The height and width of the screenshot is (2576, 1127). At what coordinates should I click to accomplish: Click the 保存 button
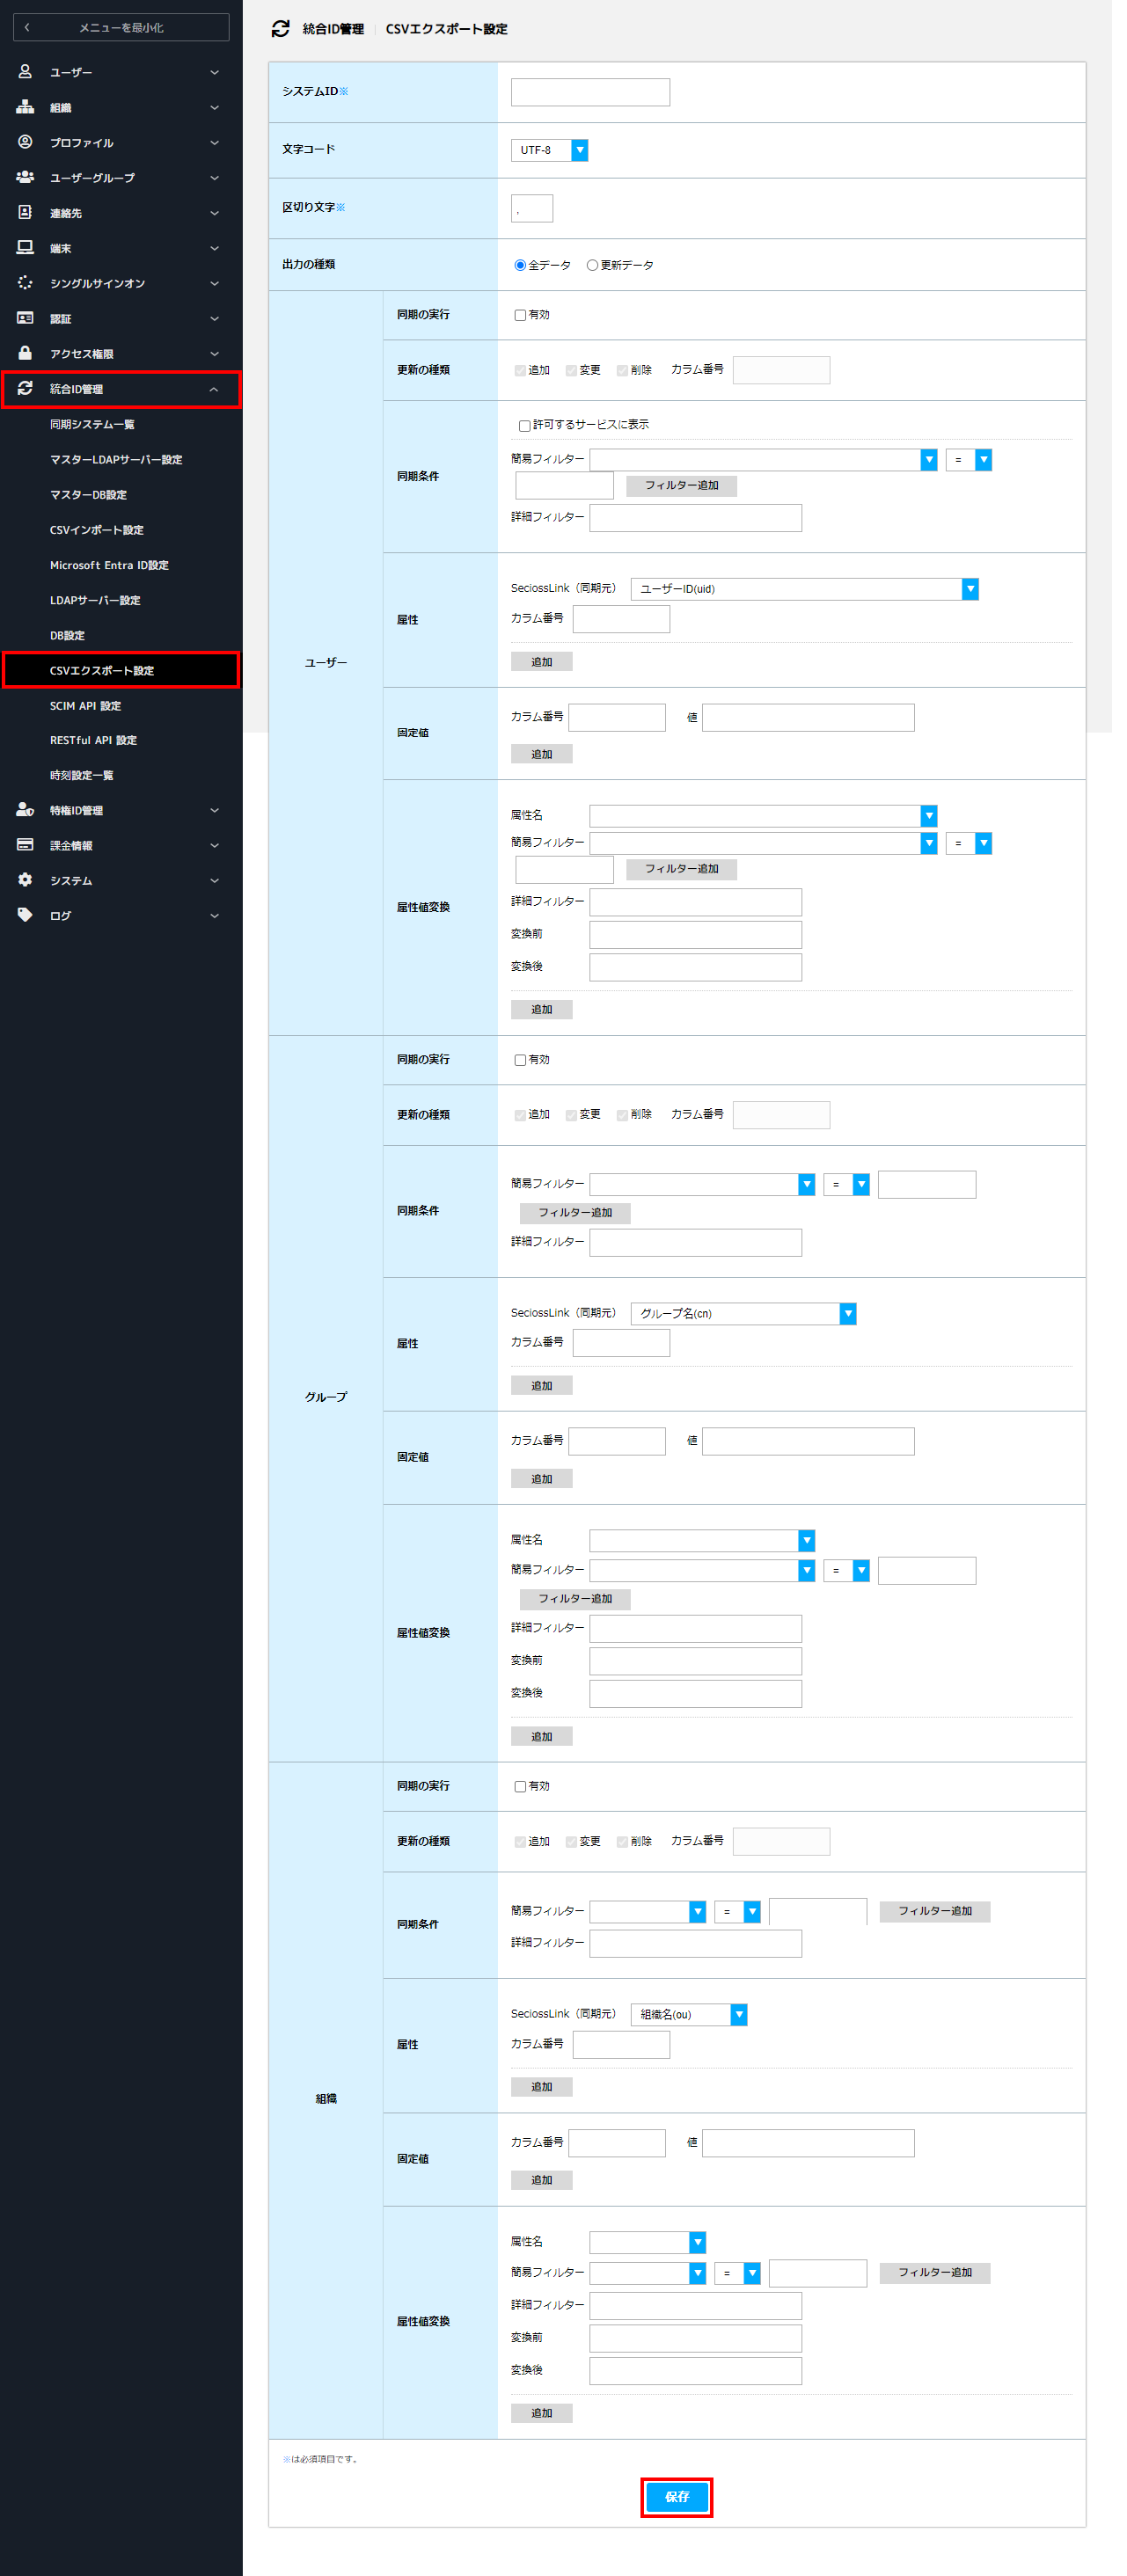pyautogui.click(x=677, y=2497)
